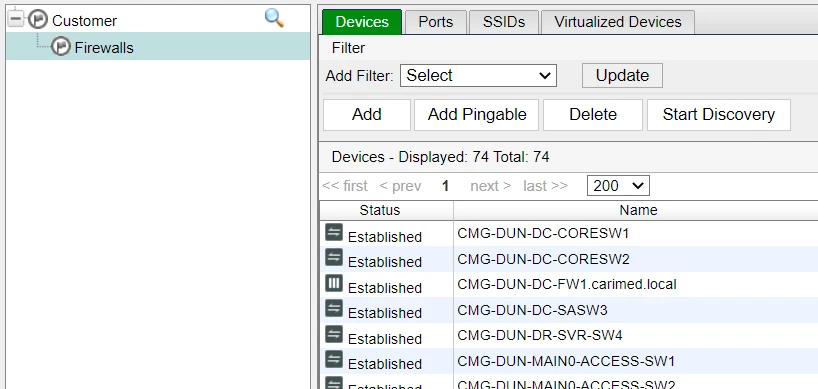The image size is (818, 389).
Task: Switch to the Devices tab
Action: pos(362,22)
